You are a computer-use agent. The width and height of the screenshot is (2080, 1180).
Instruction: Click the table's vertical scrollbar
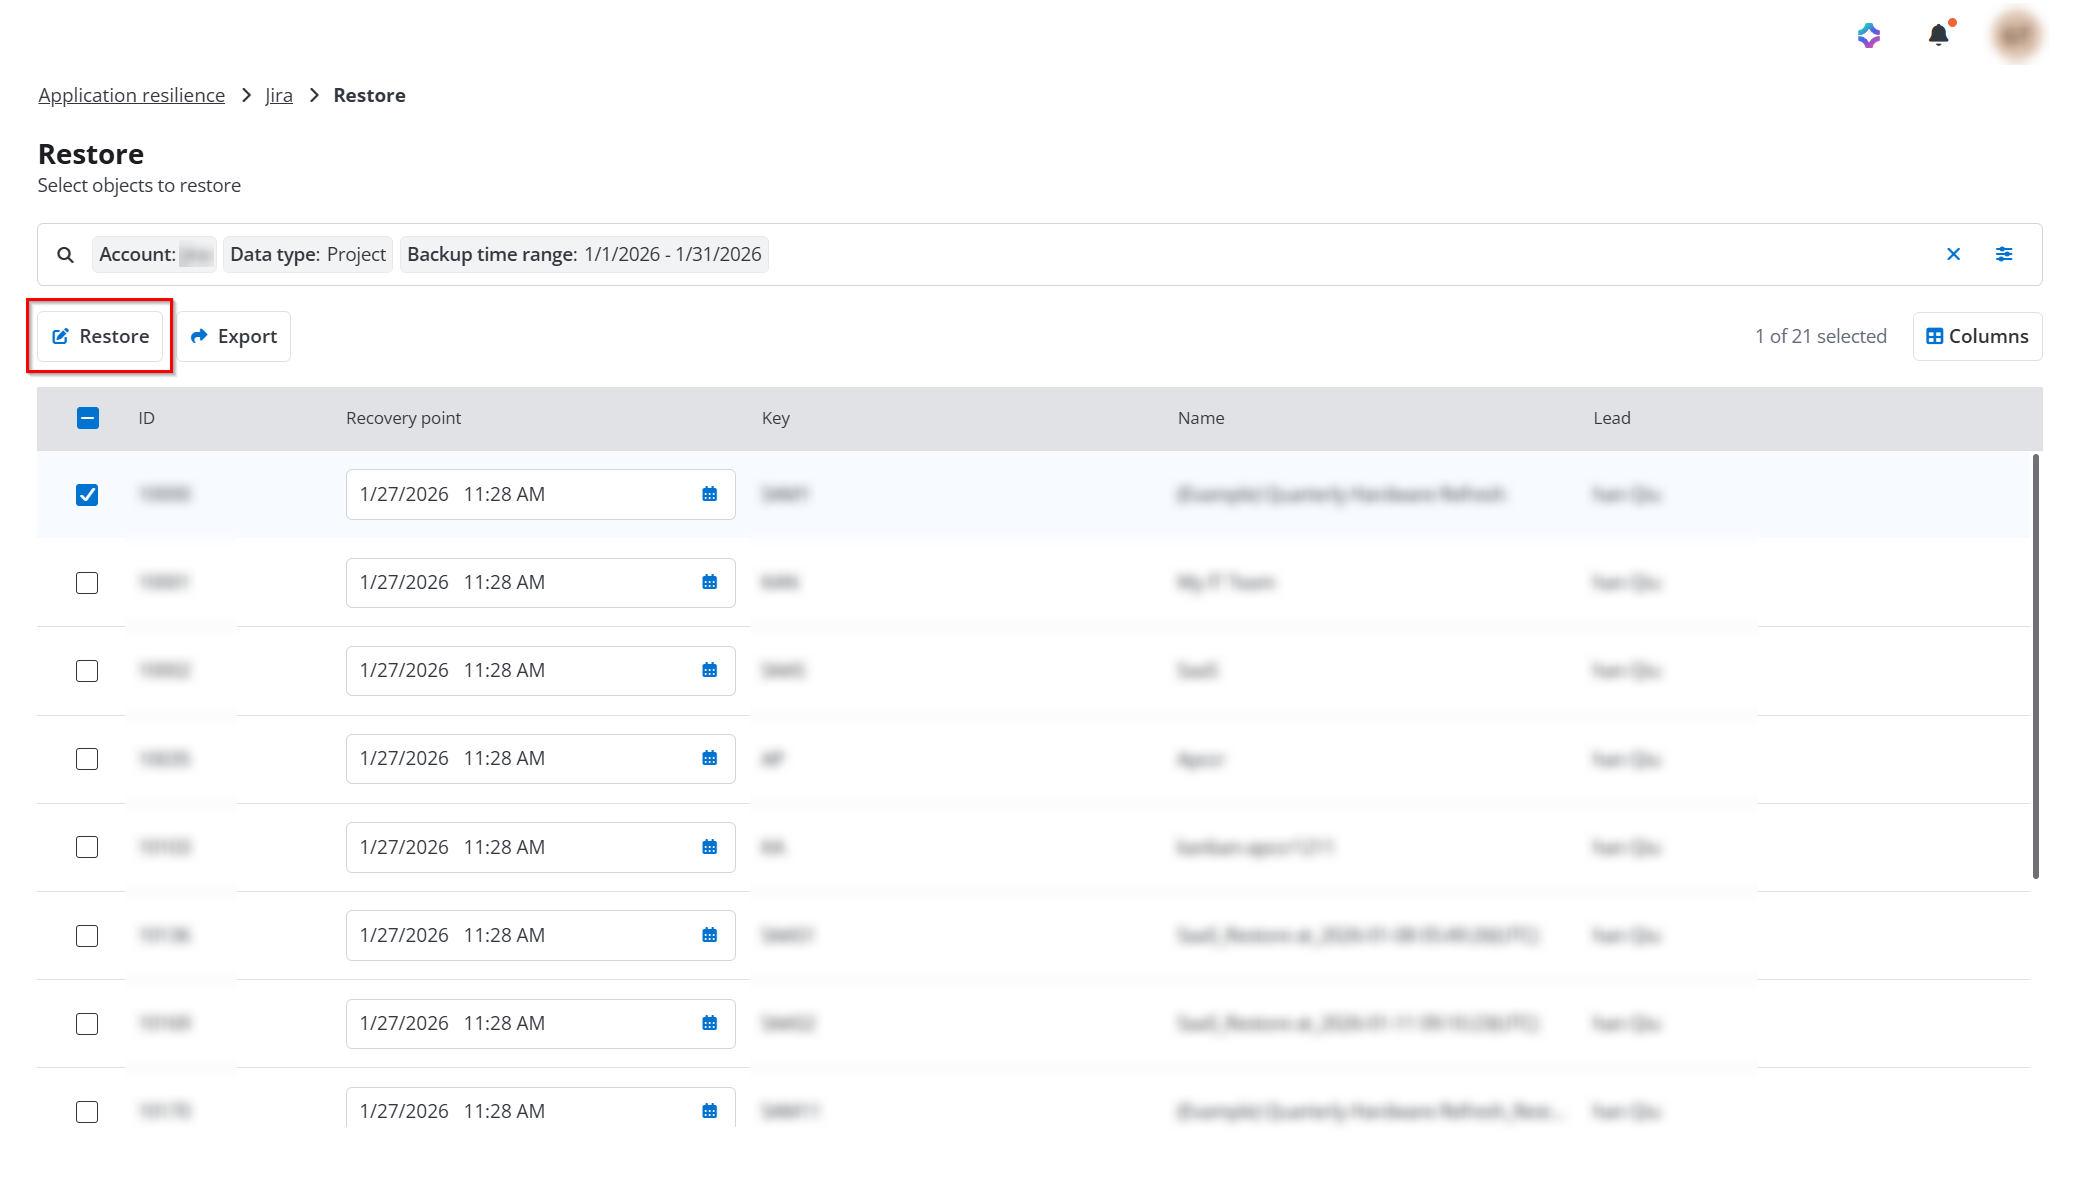pyautogui.click(x=2035, y=666)
